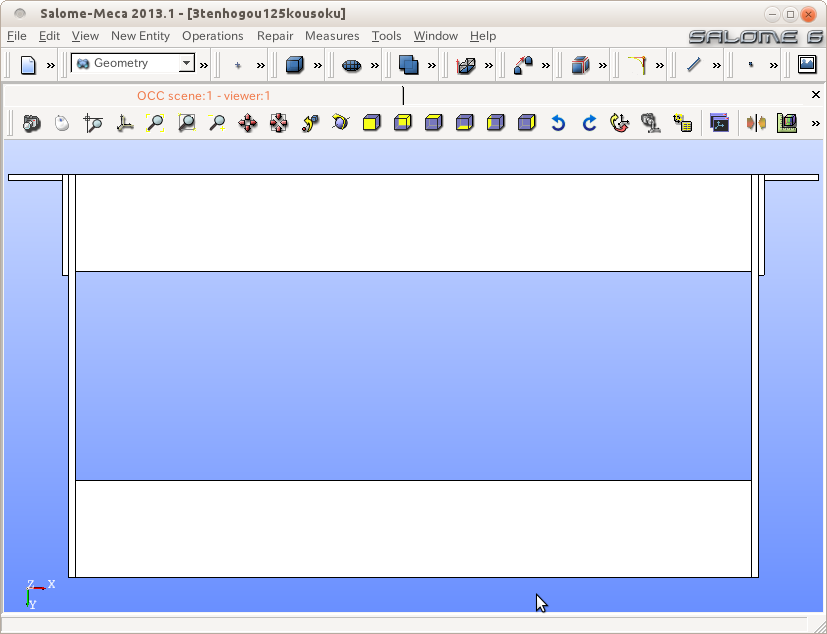827x634 pixels.
Task: Click the New document icon
Action: click(28, 65)
